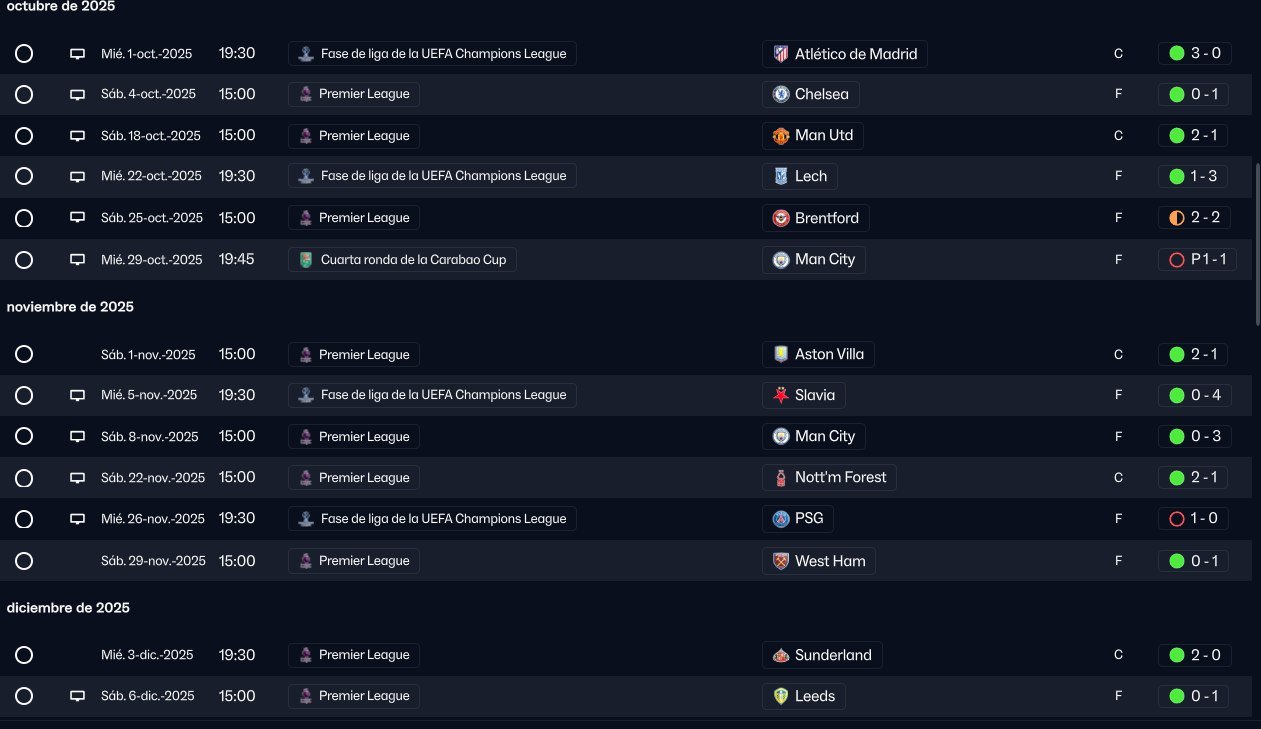Open the 2 - 2 Brentford result
1261x729 pixels.
tap(1194, 218)
